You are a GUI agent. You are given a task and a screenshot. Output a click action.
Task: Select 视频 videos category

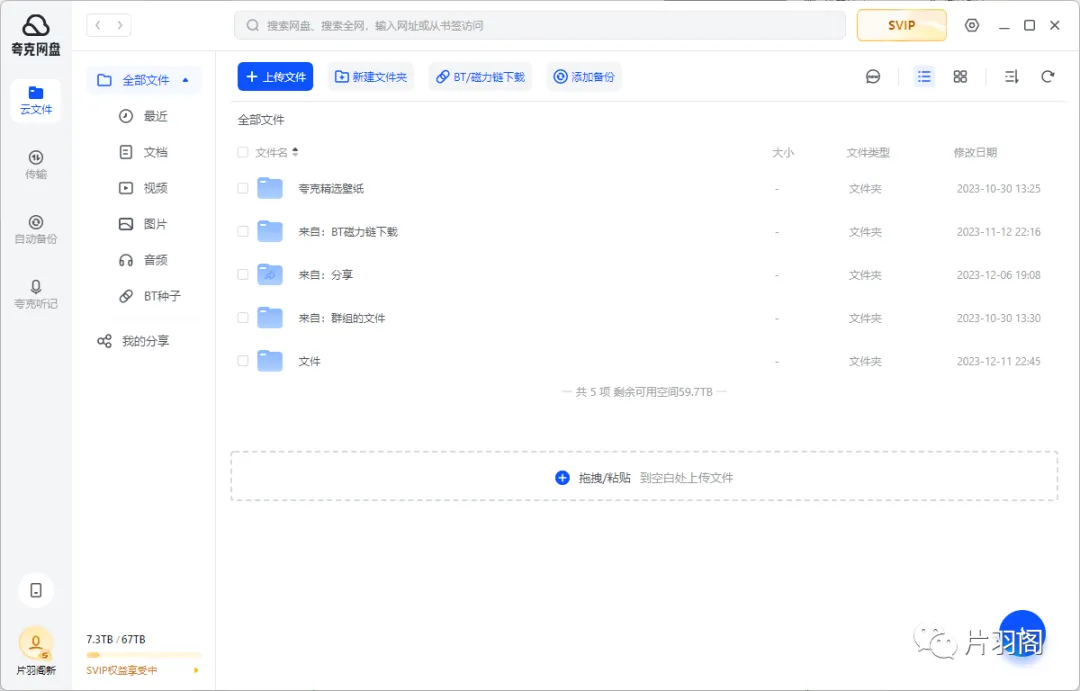coord(143,188)
